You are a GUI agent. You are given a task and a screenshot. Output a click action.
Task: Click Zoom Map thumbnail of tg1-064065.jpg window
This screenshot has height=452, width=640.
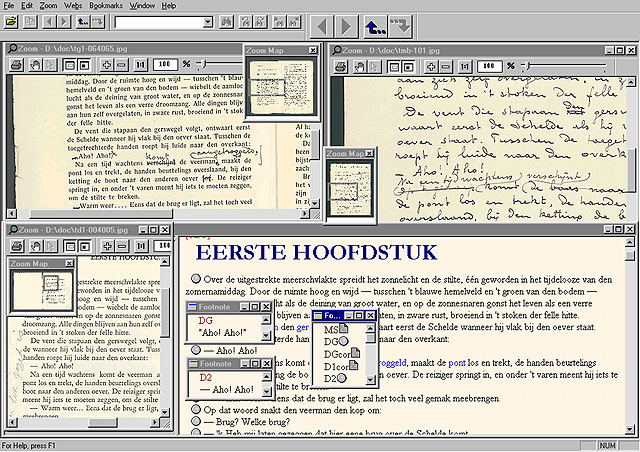282,87
